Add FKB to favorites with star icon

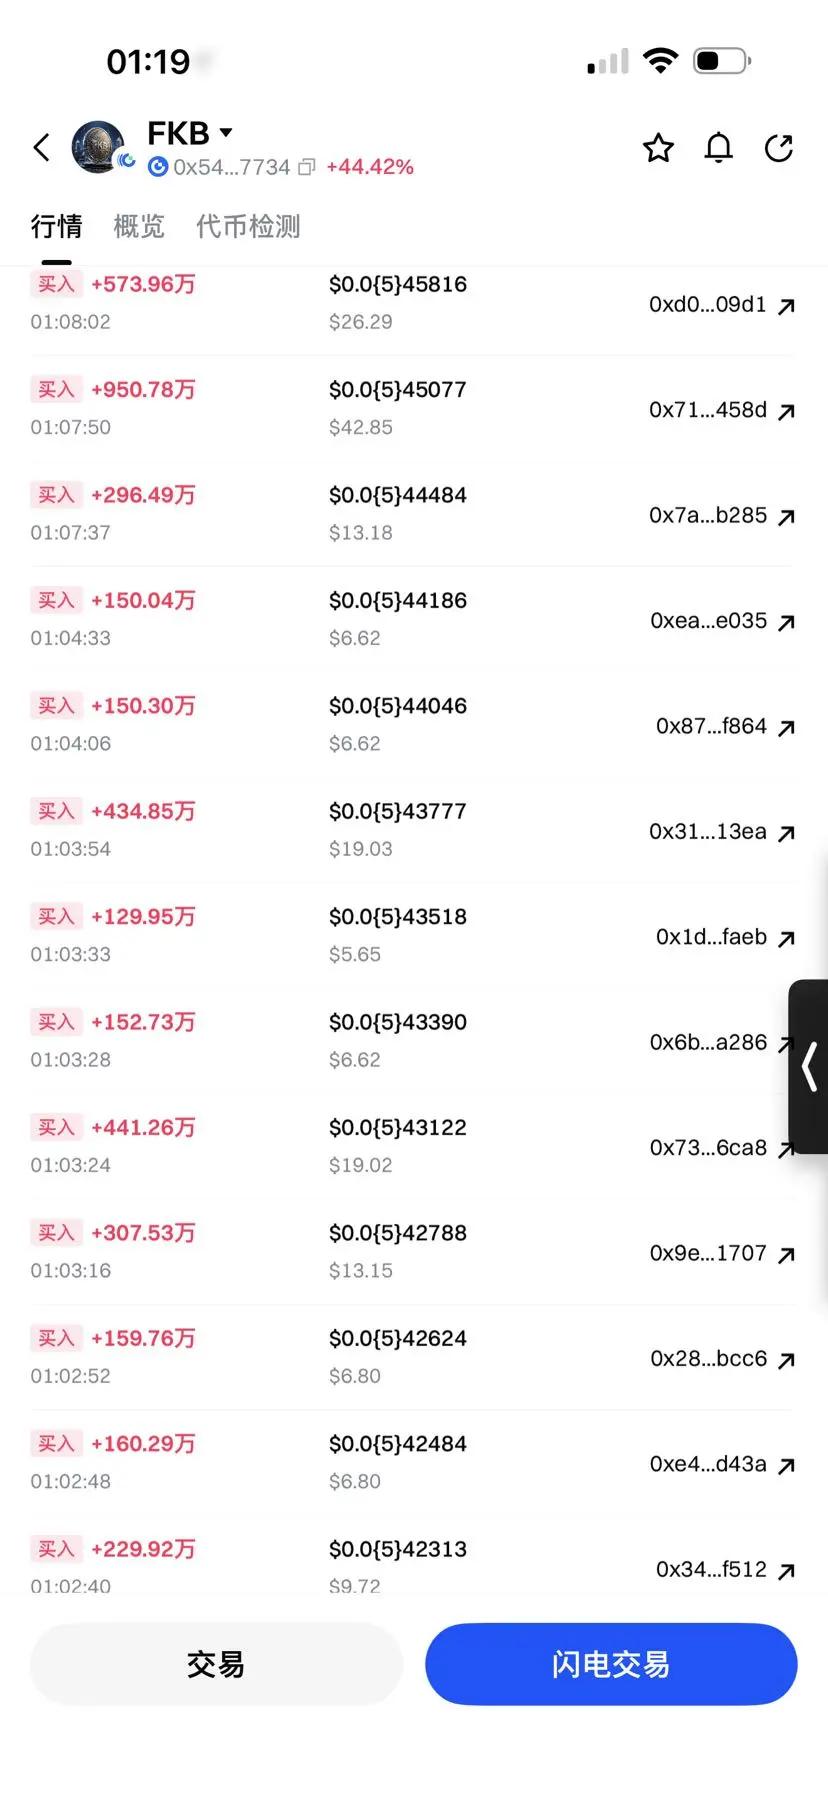point(658,148)
